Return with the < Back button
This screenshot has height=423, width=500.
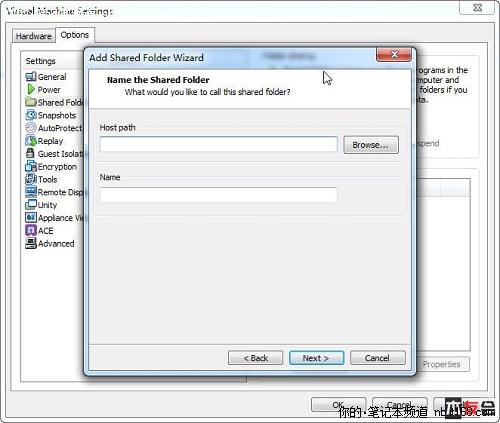(x=255, y=358)
